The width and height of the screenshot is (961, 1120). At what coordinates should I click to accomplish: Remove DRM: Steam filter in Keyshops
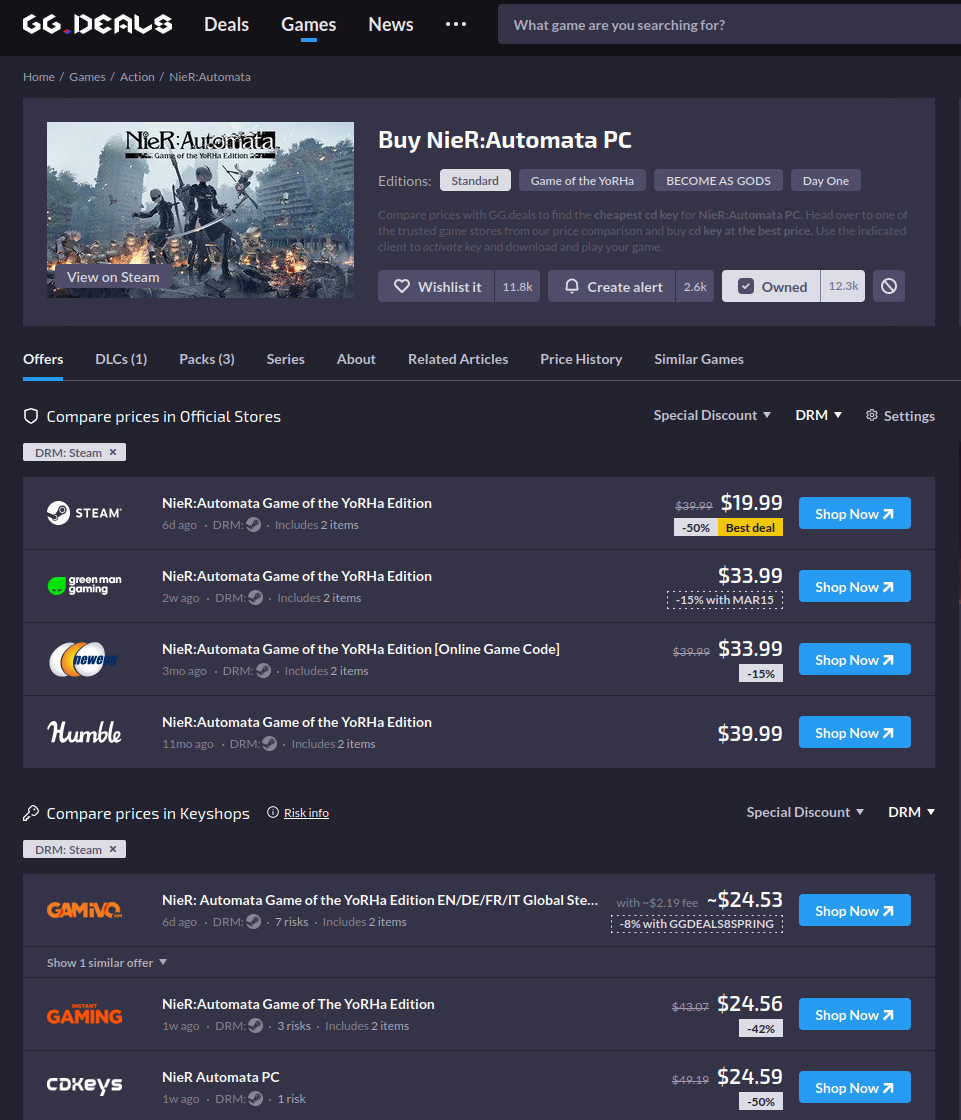point(113,849)
